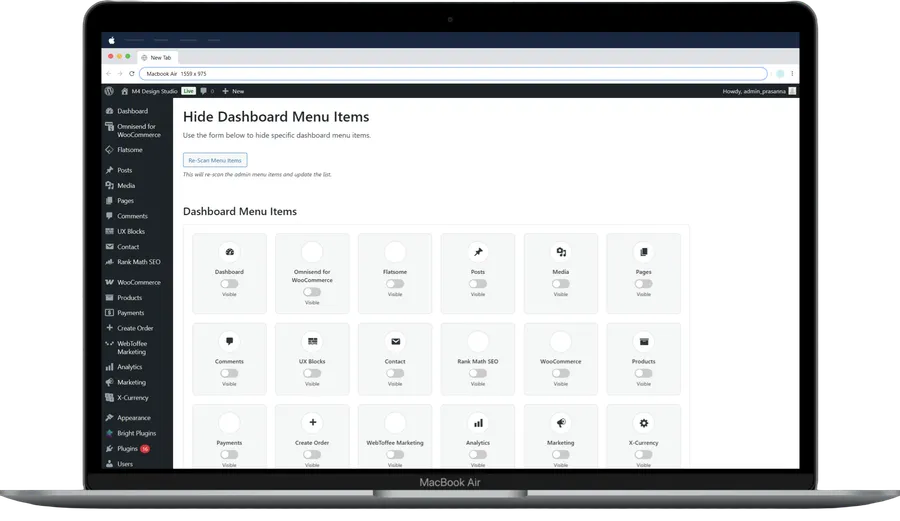Select the New Tab browser tab
This screenshot has width=900, height=521.
157,57
